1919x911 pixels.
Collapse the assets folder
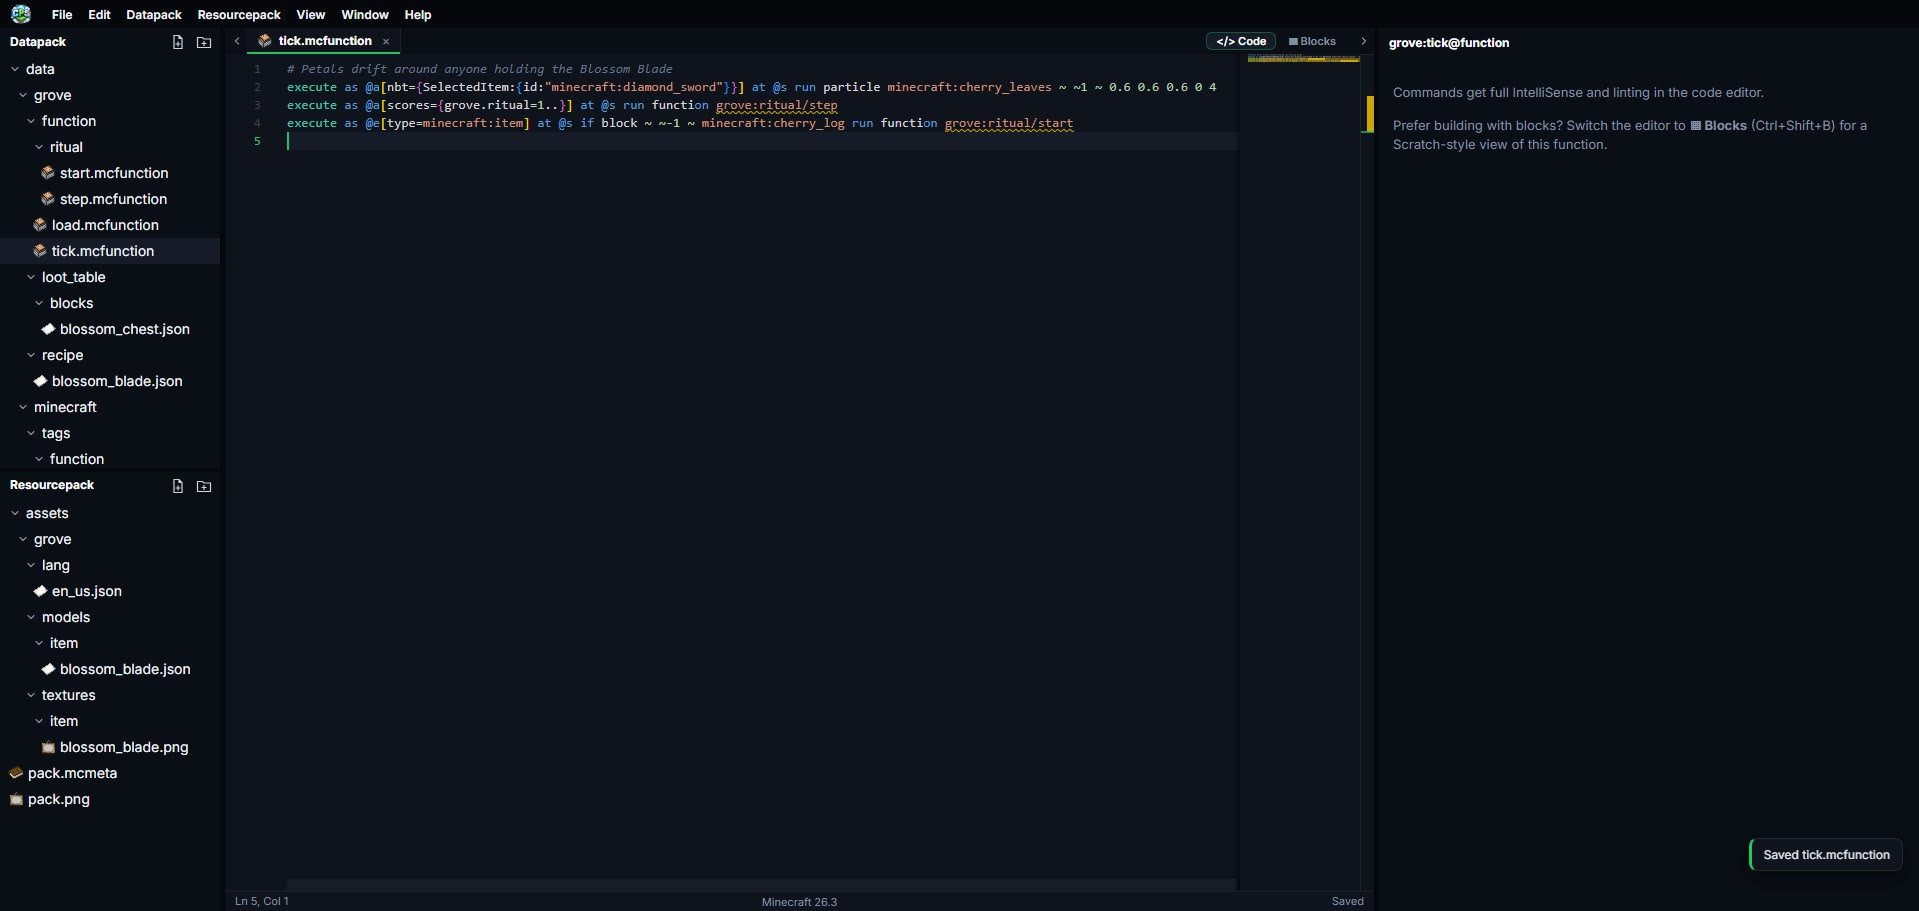(15, 513)
